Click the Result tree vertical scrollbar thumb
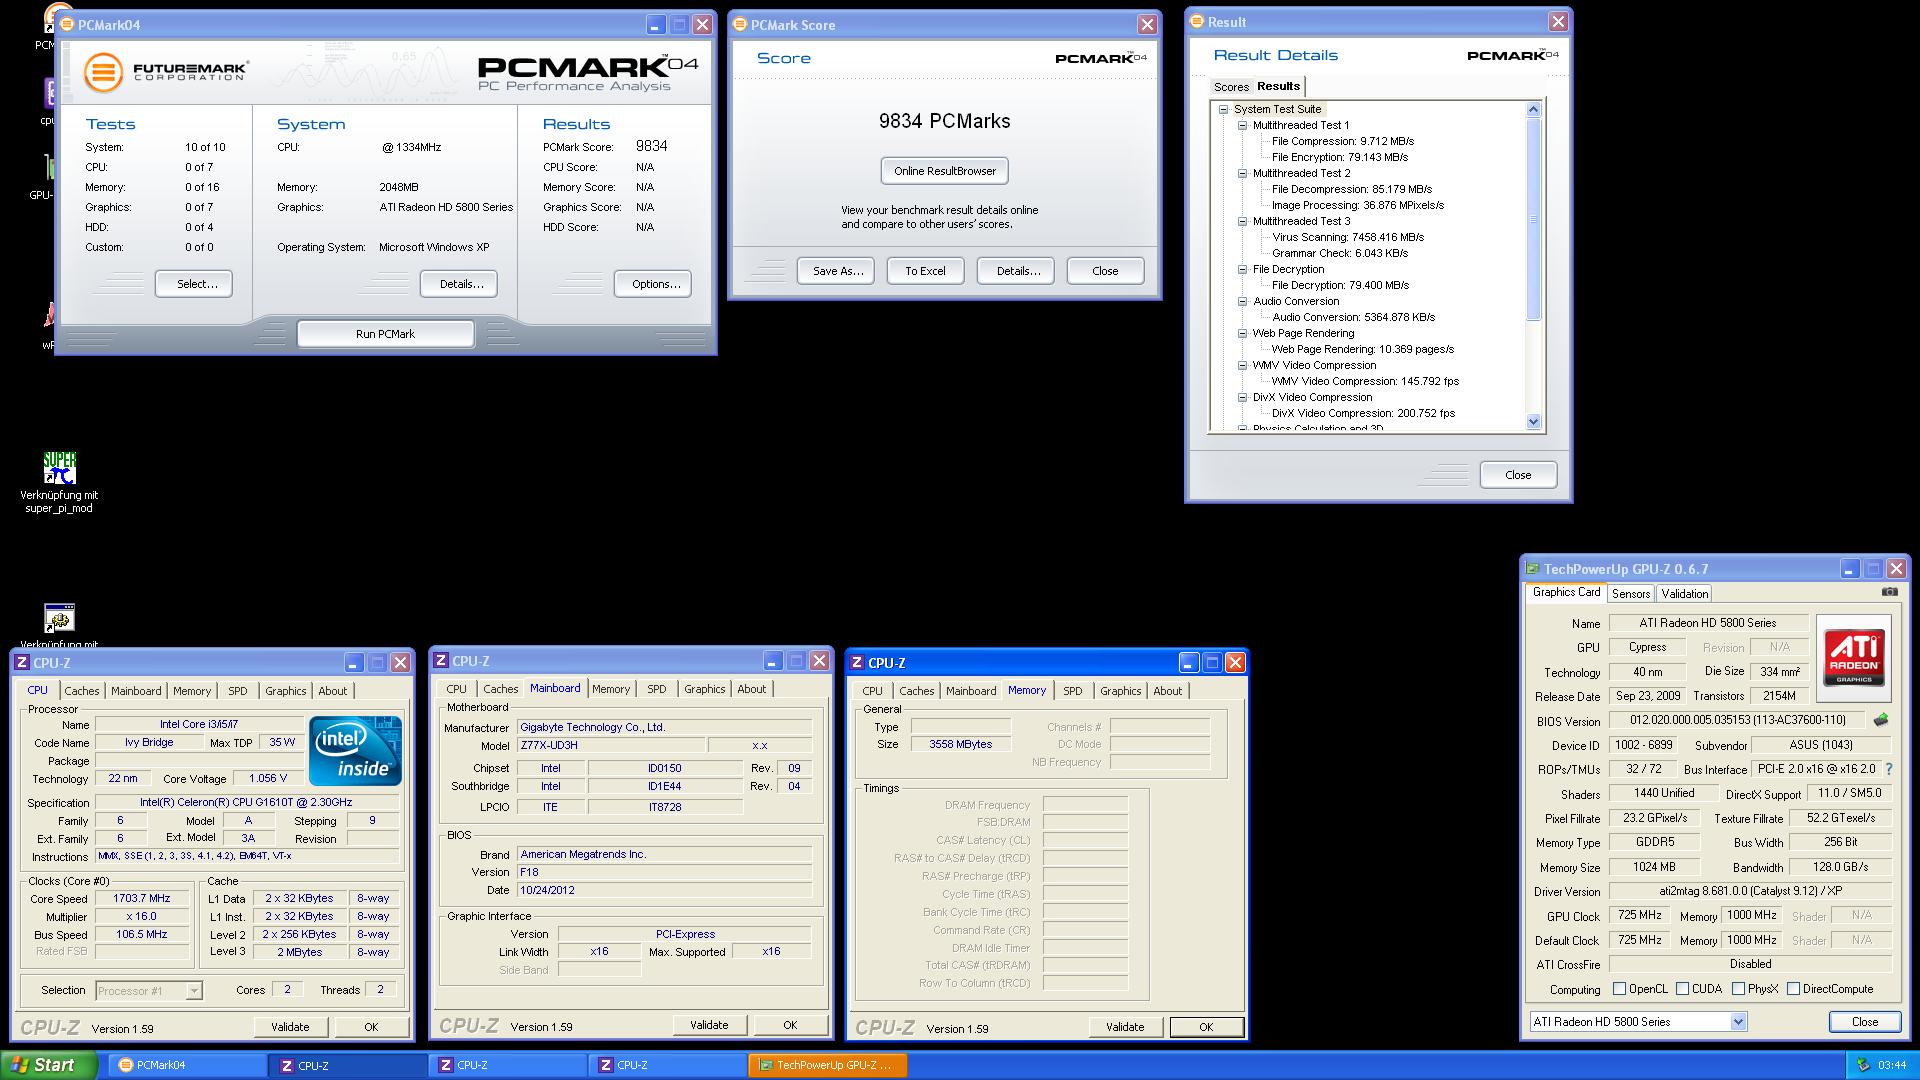Image resolution: width=1920 pixels, height=1080 pixels. pyautogui.click(x=1534, y=219)
